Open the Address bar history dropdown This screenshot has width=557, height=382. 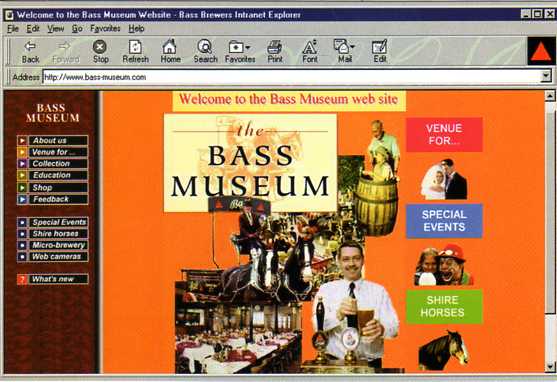(x=546, y=76)
